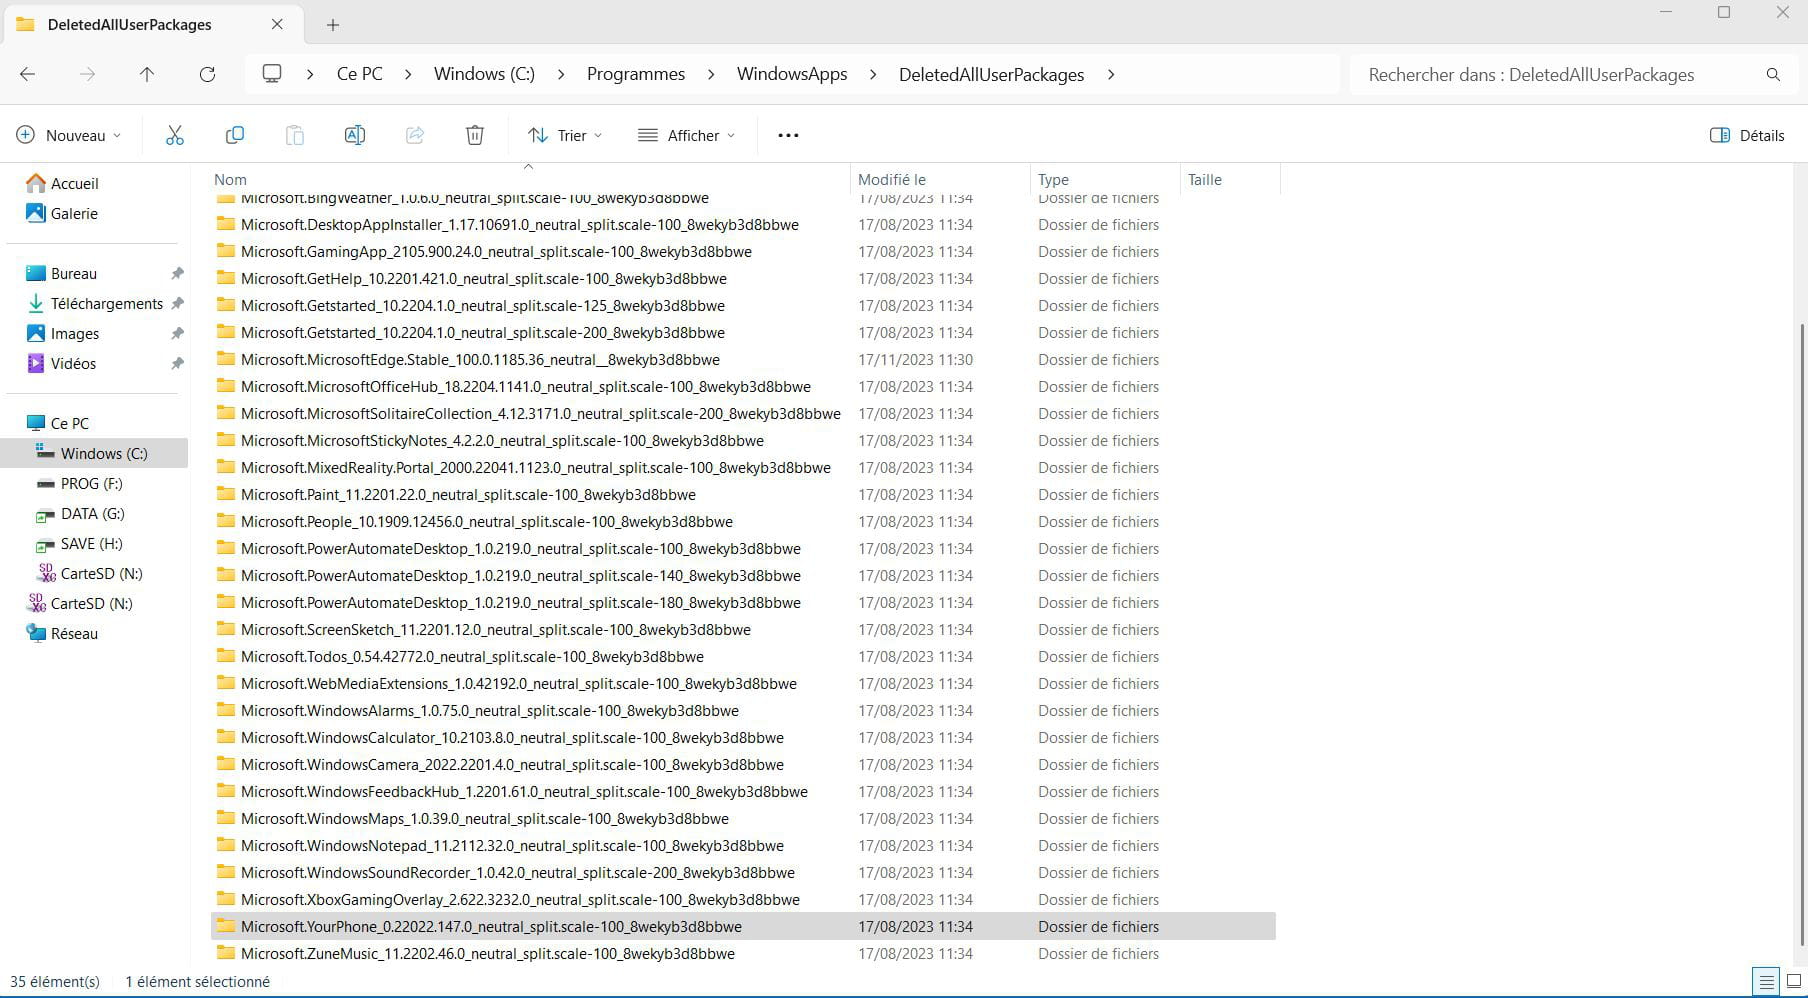Sort by the Nom column header
Viewport: 1808px width, 998px height.
529,179
